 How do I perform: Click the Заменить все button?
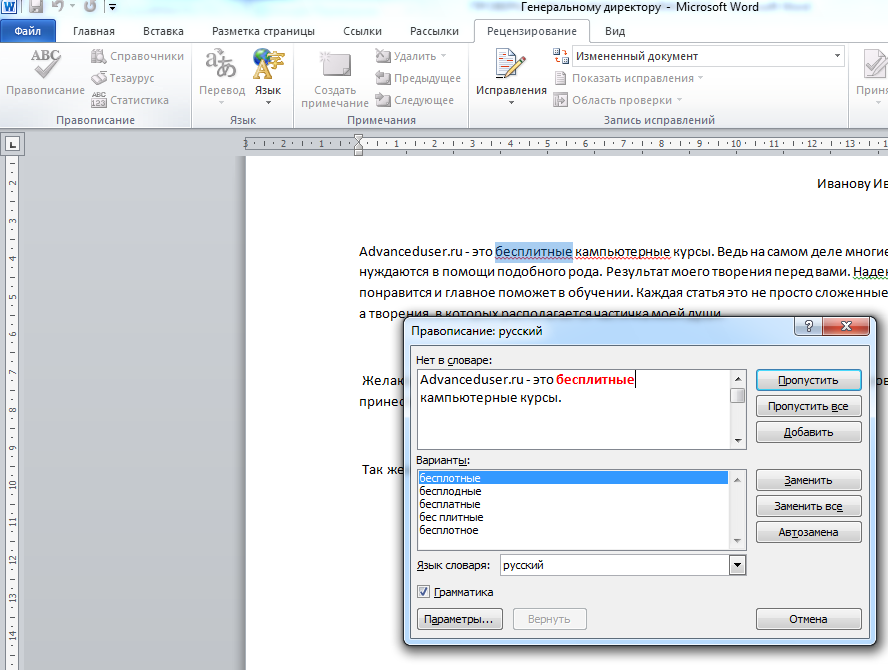click(808, 506)
